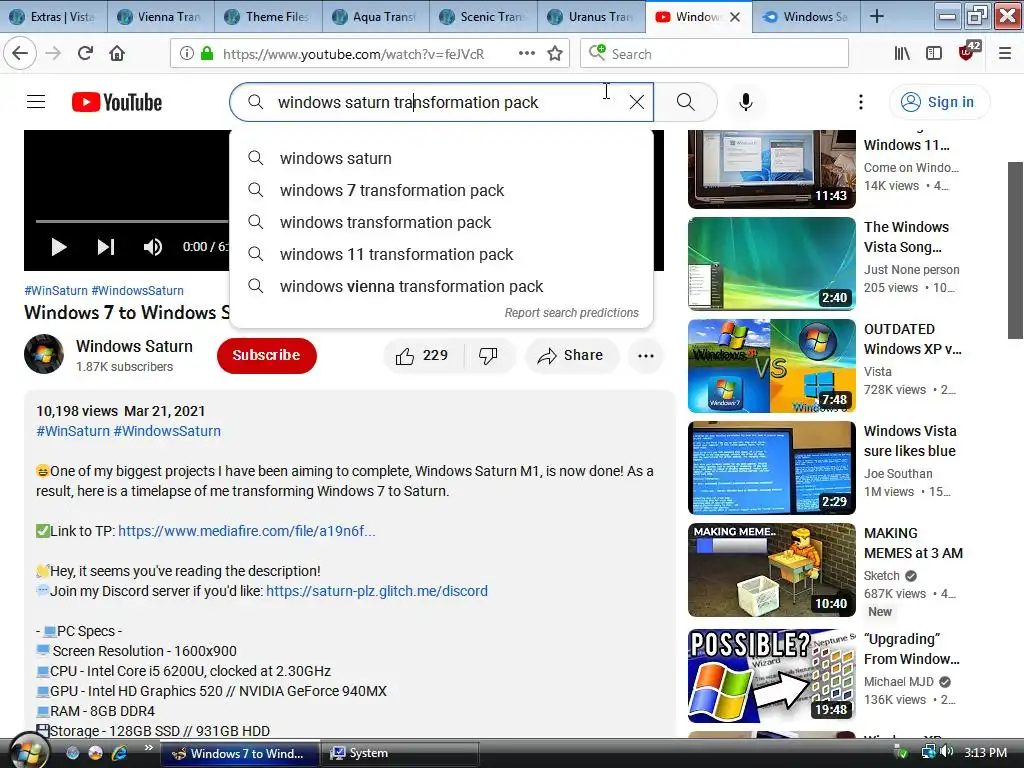The image size is (1024, 768).
Task: Open volume control in system tray
Action: click(x=948, y=752)
